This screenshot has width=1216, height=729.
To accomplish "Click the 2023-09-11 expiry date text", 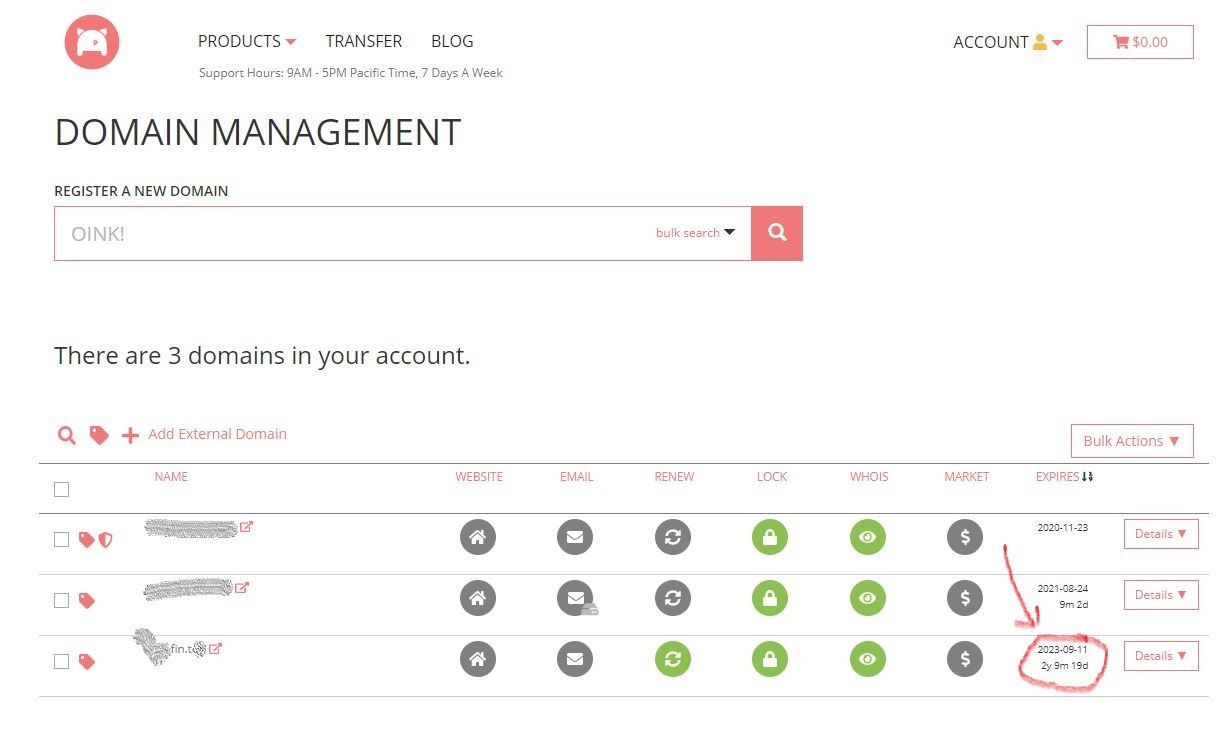I will click(1062, 650).
